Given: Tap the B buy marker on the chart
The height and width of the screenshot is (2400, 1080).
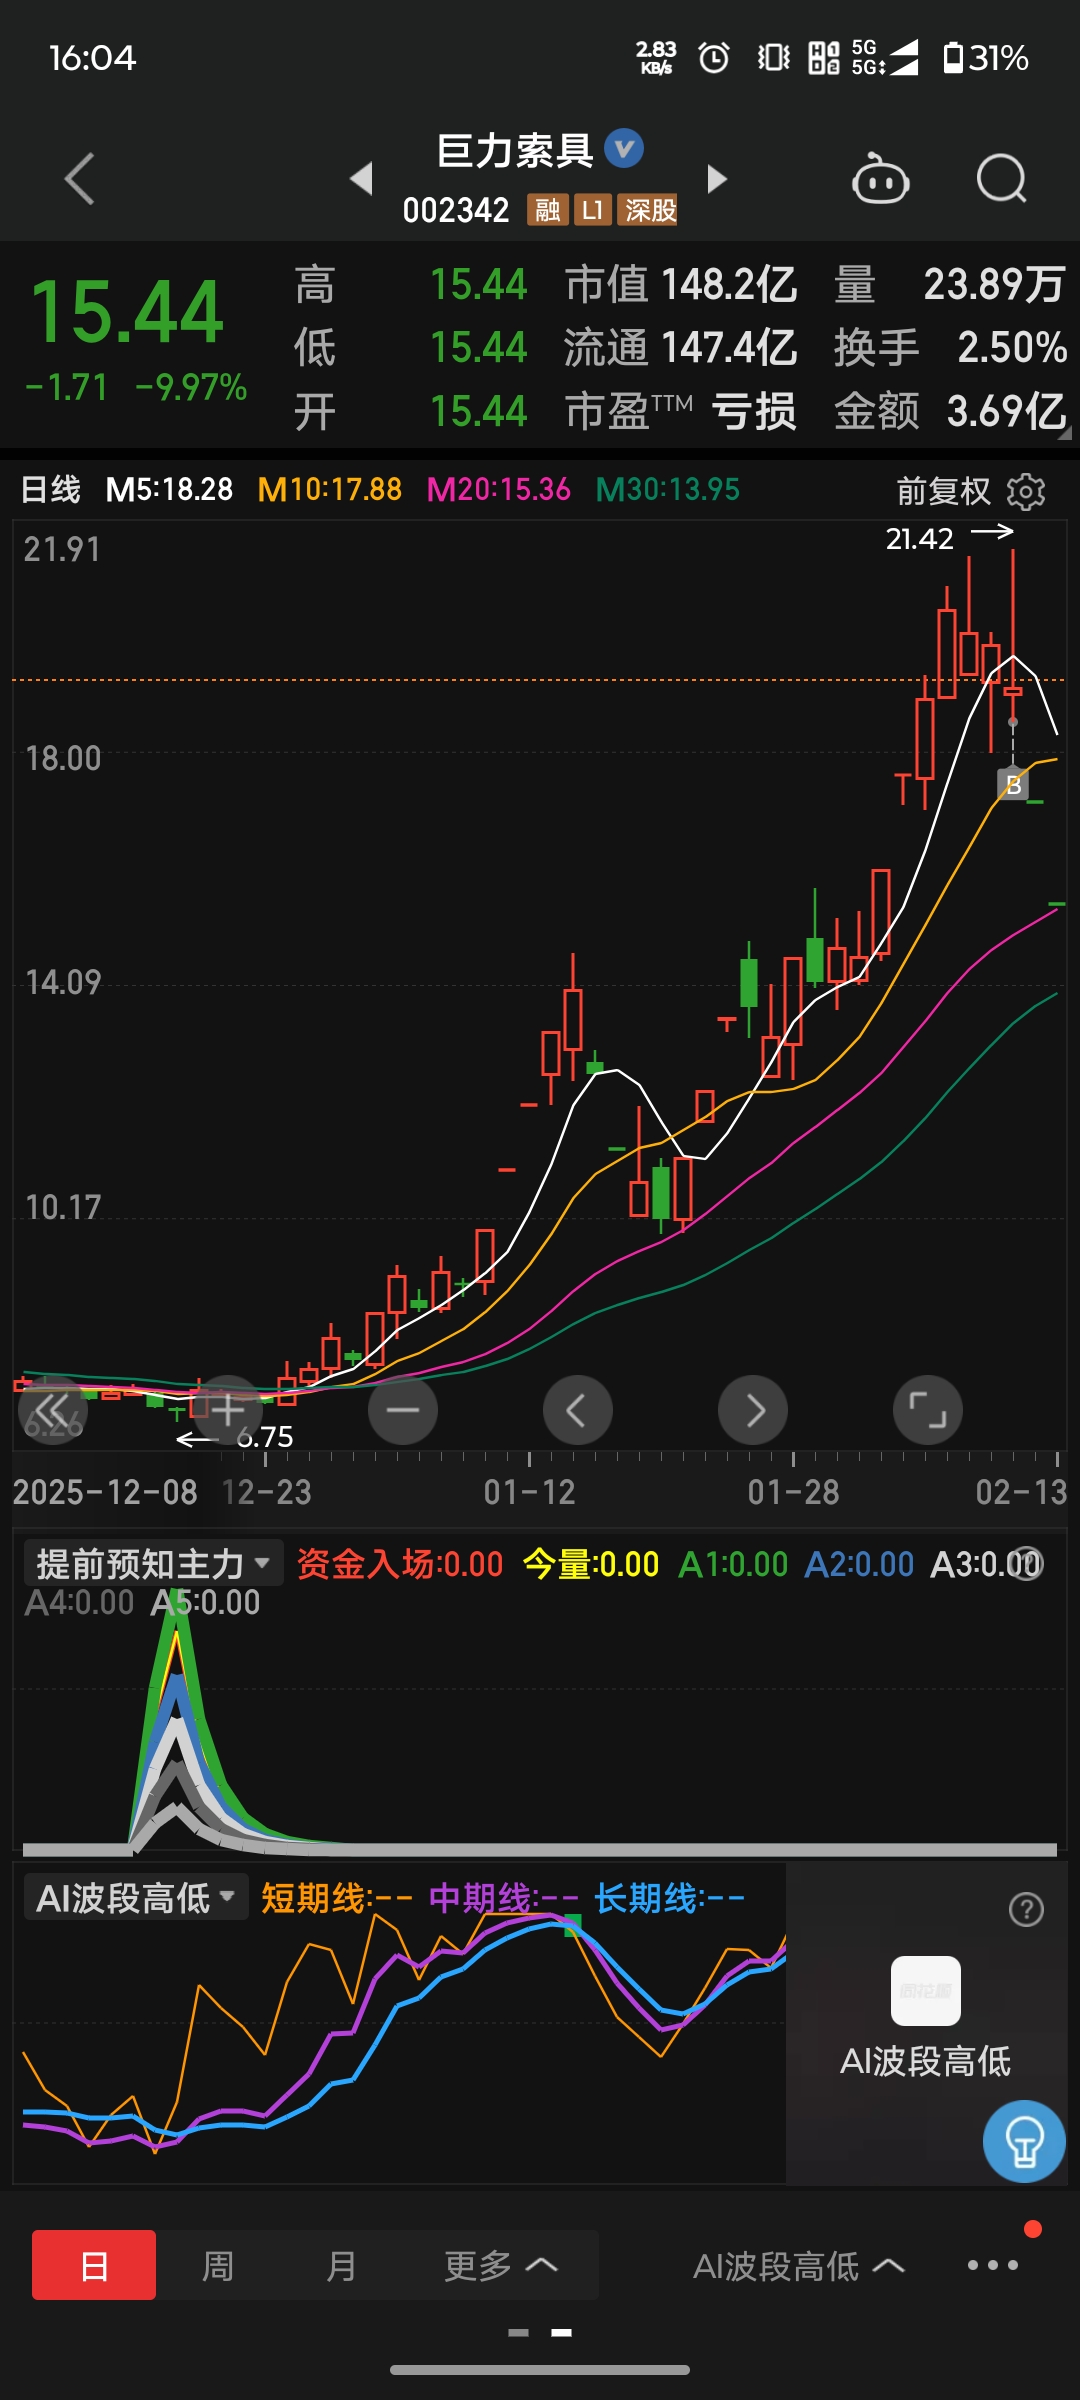Looking at the screenshot, I should click(x=1013, y=785).
